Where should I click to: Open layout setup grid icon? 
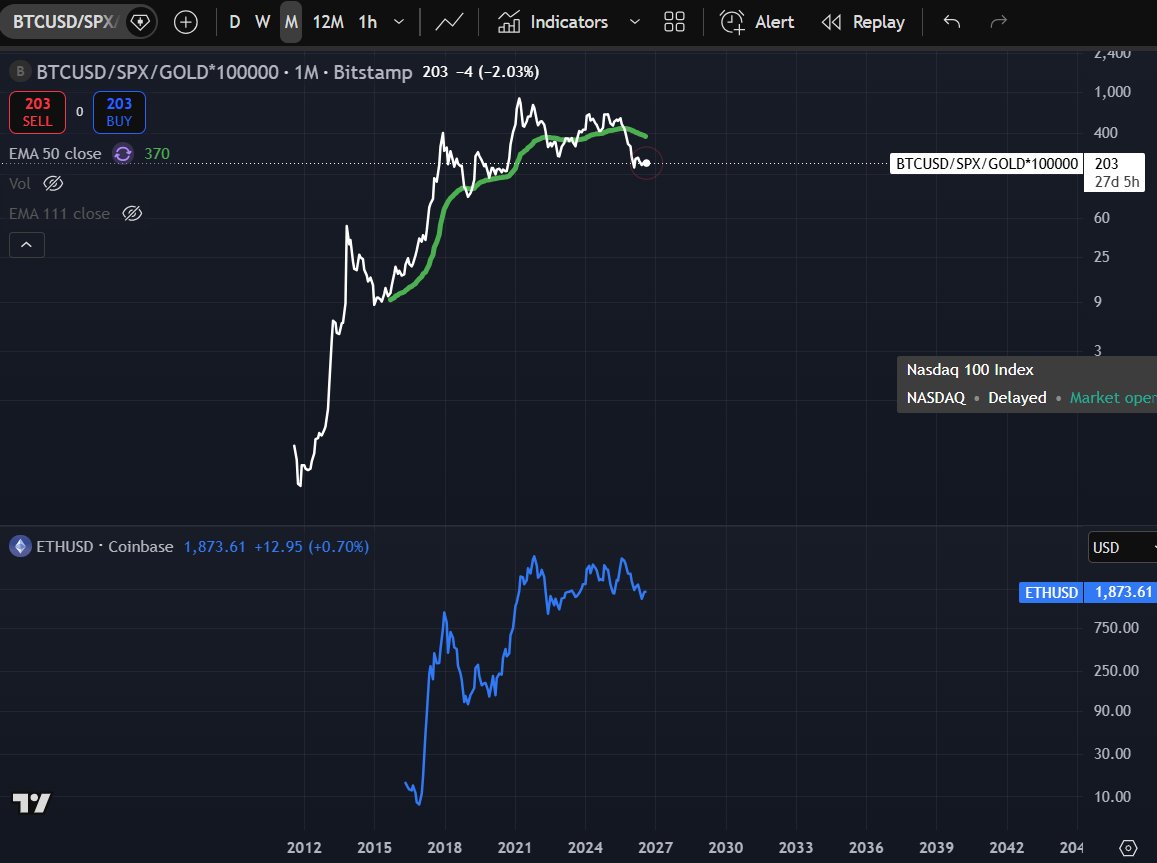click(674, 22)
